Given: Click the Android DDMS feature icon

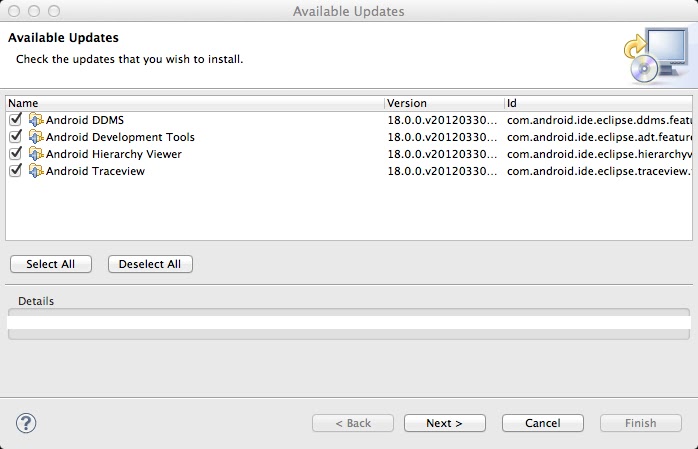Looking at the screenshot, I should click(x=36, y=120).
